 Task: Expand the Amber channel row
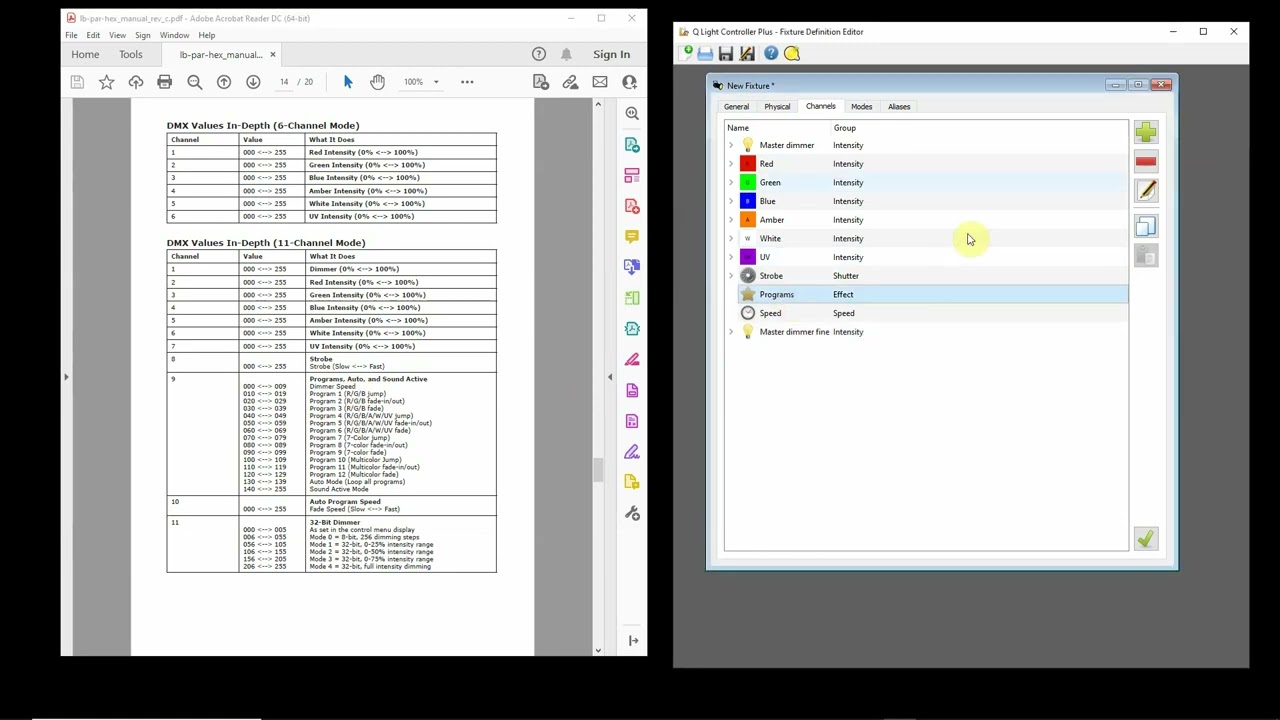tap(731, 220)
